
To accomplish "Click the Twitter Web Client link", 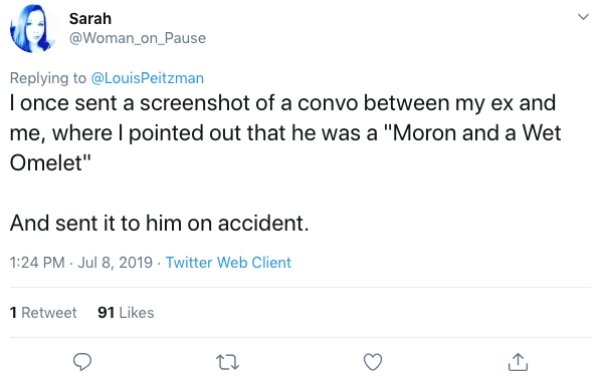I will (x=228, y=262).
